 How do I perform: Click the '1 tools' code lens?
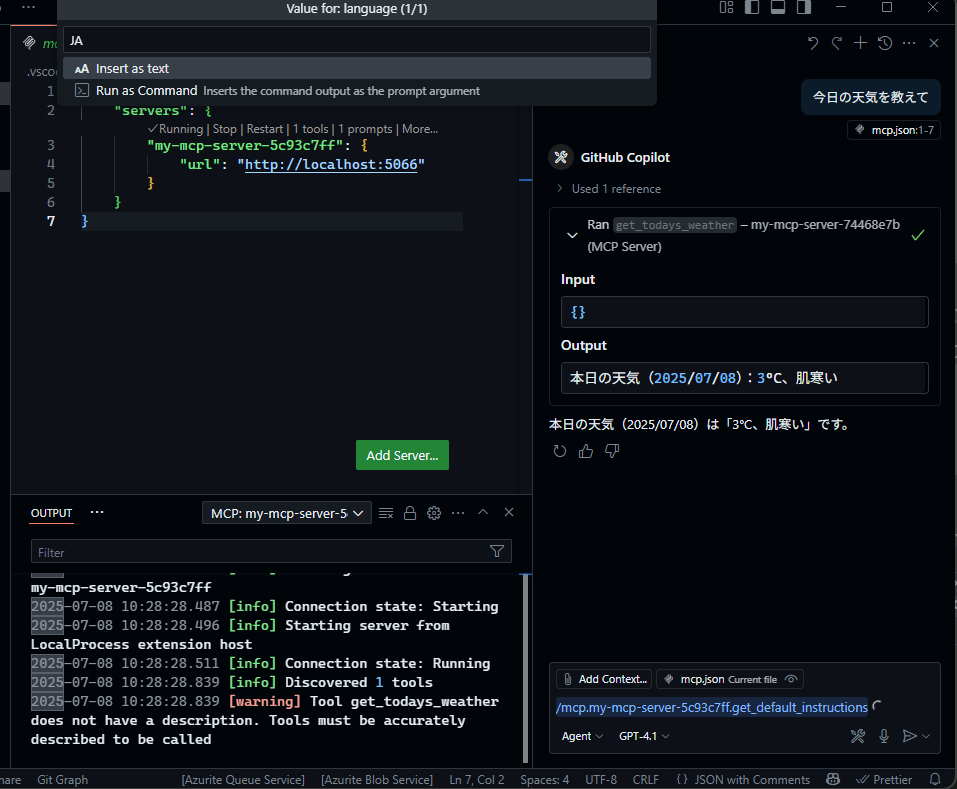(x=311, y=129)
